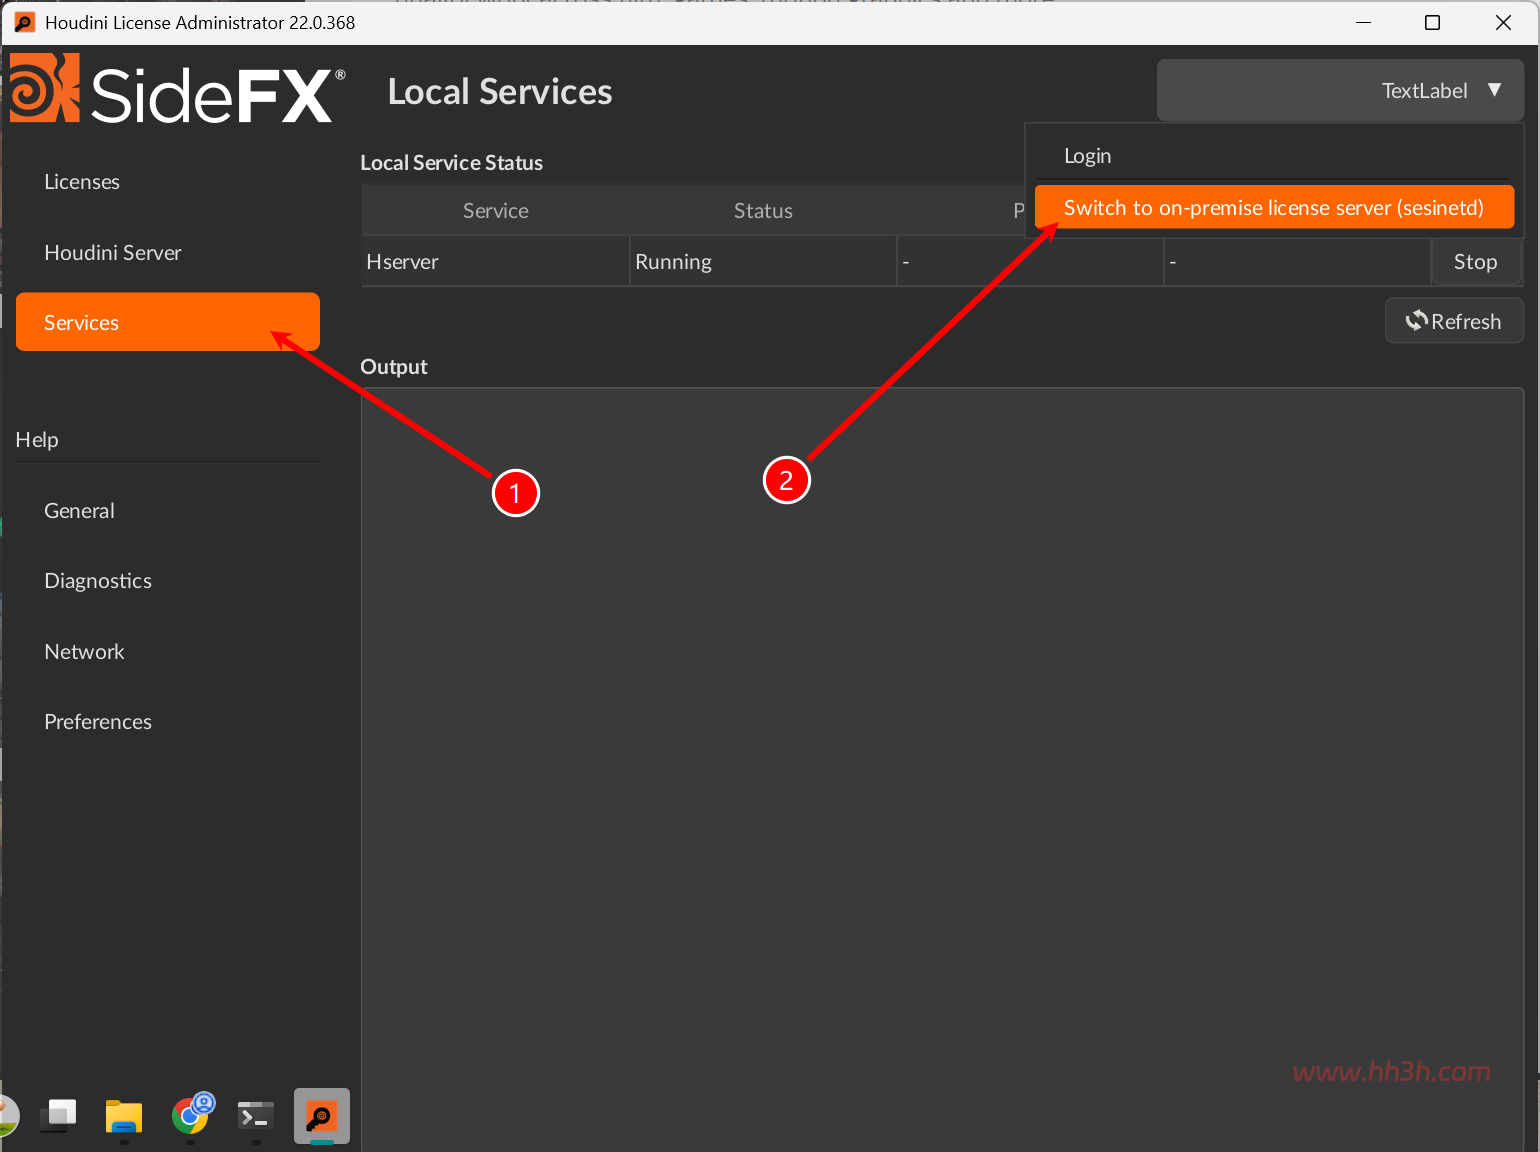Open the Diagnostics page

coord(168,581)
